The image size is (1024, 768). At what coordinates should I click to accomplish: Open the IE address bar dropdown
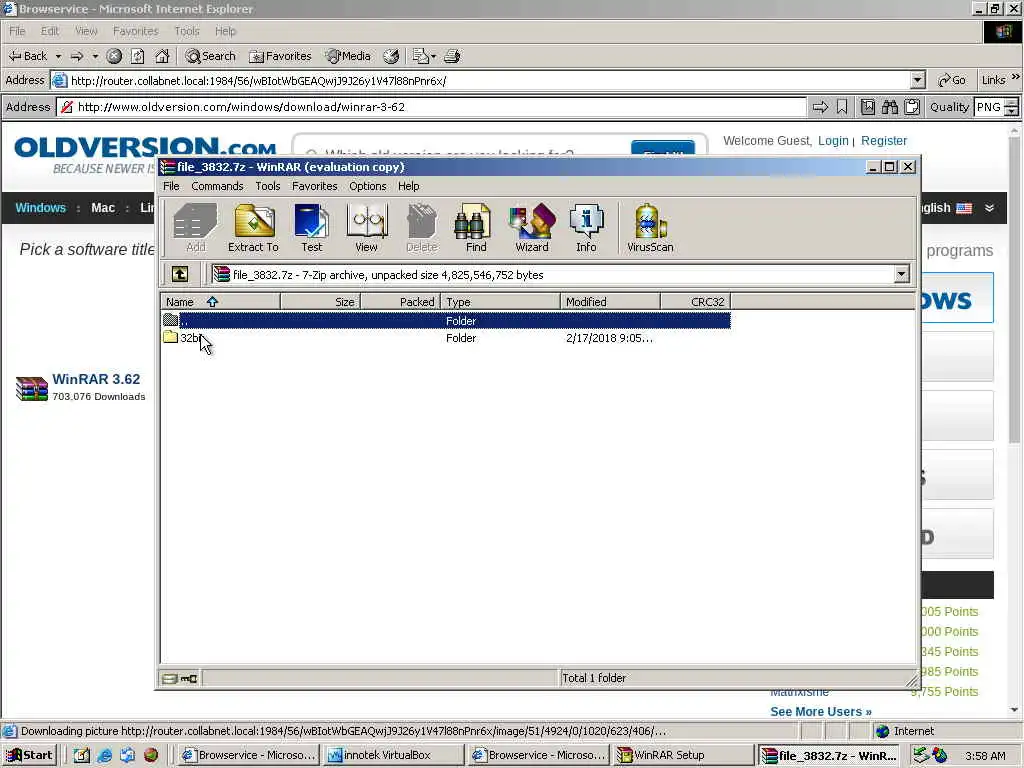point(918,80)
